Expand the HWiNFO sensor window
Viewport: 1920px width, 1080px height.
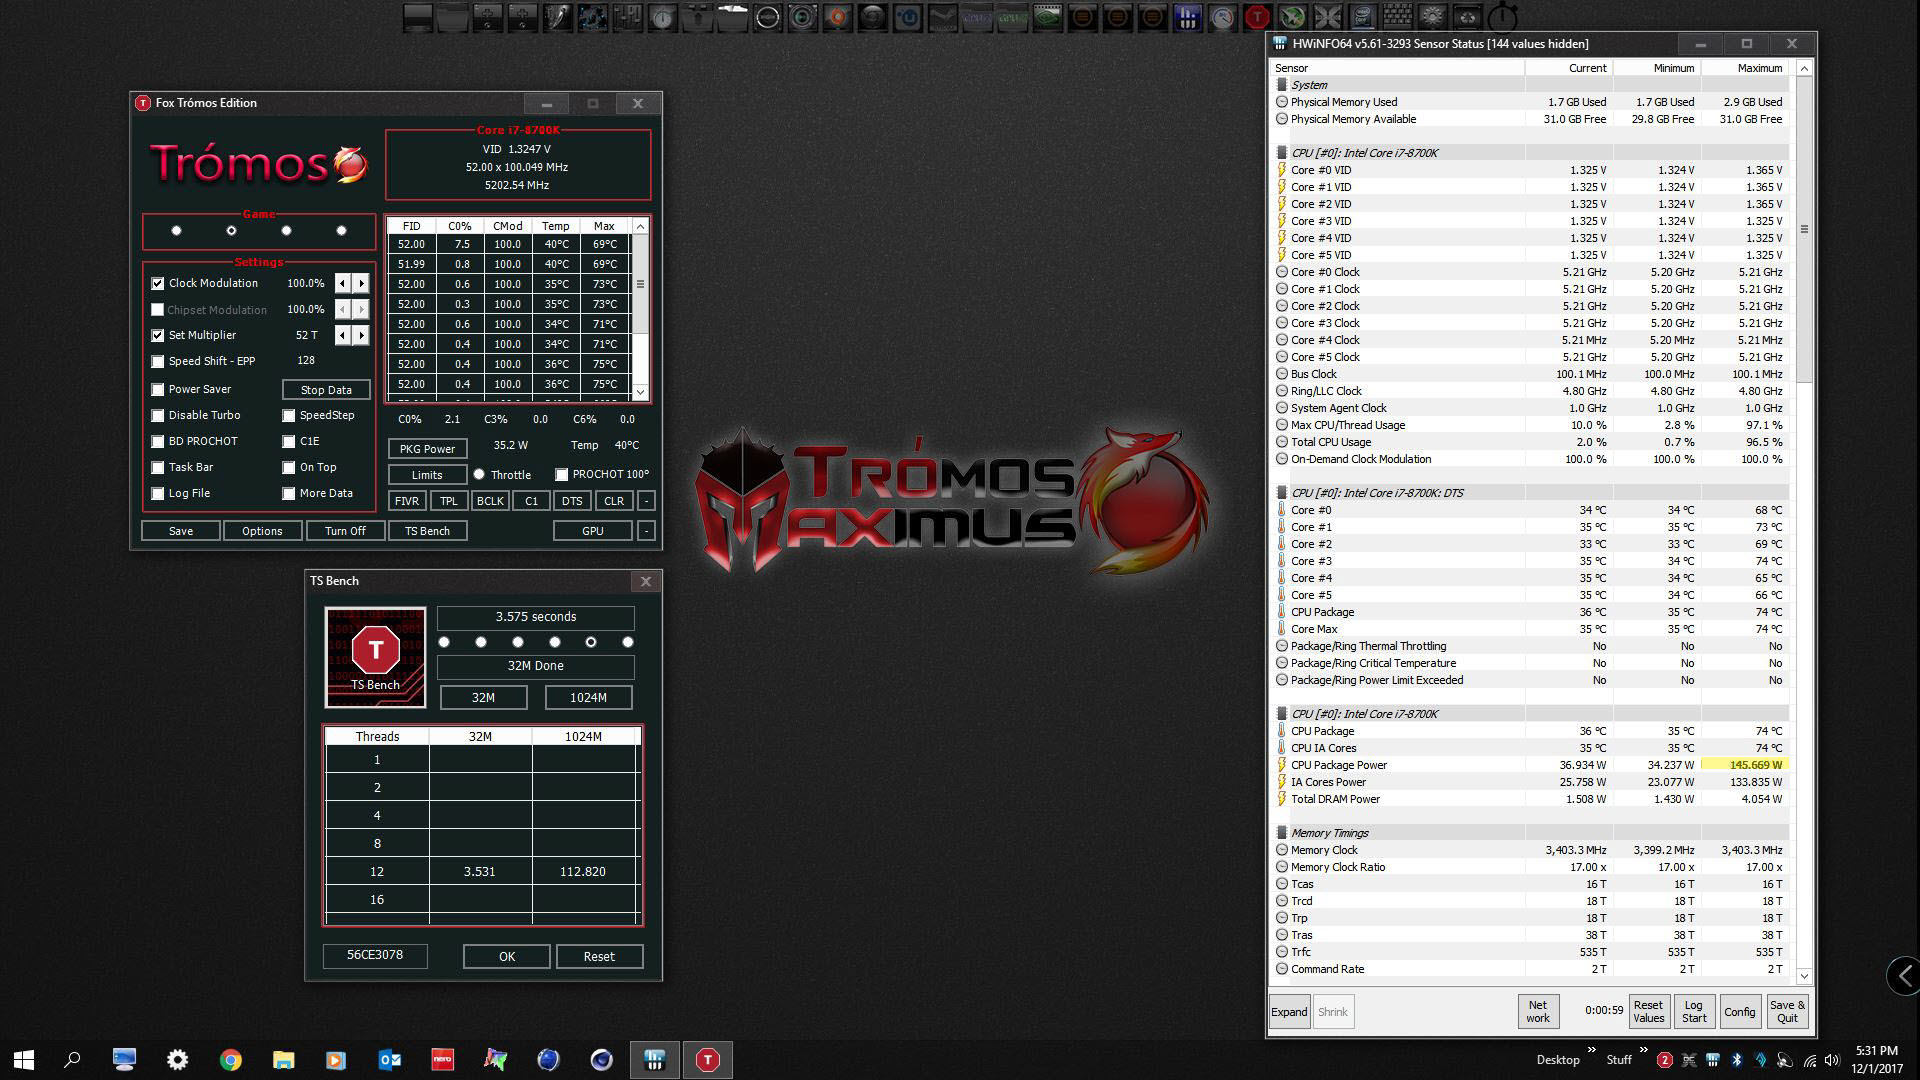1289,1012
